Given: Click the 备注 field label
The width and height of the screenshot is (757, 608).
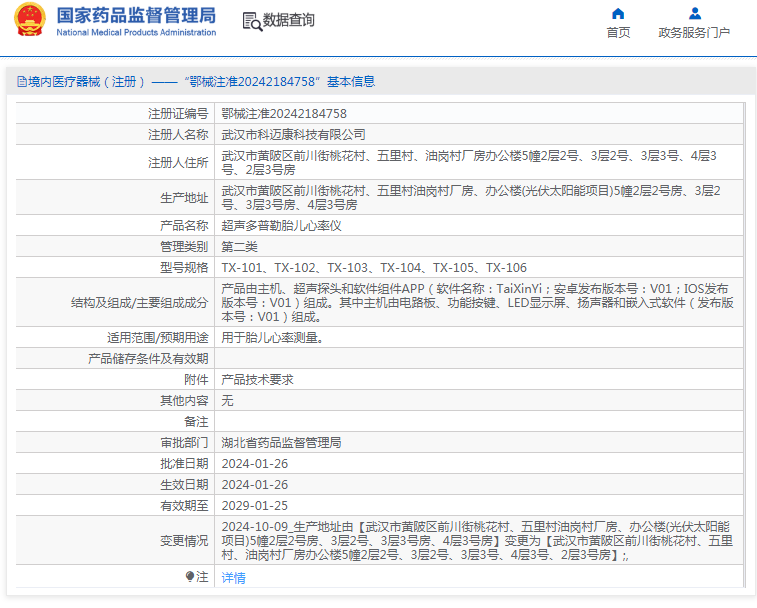Looking at the screenshot, I should coord(196,422).
